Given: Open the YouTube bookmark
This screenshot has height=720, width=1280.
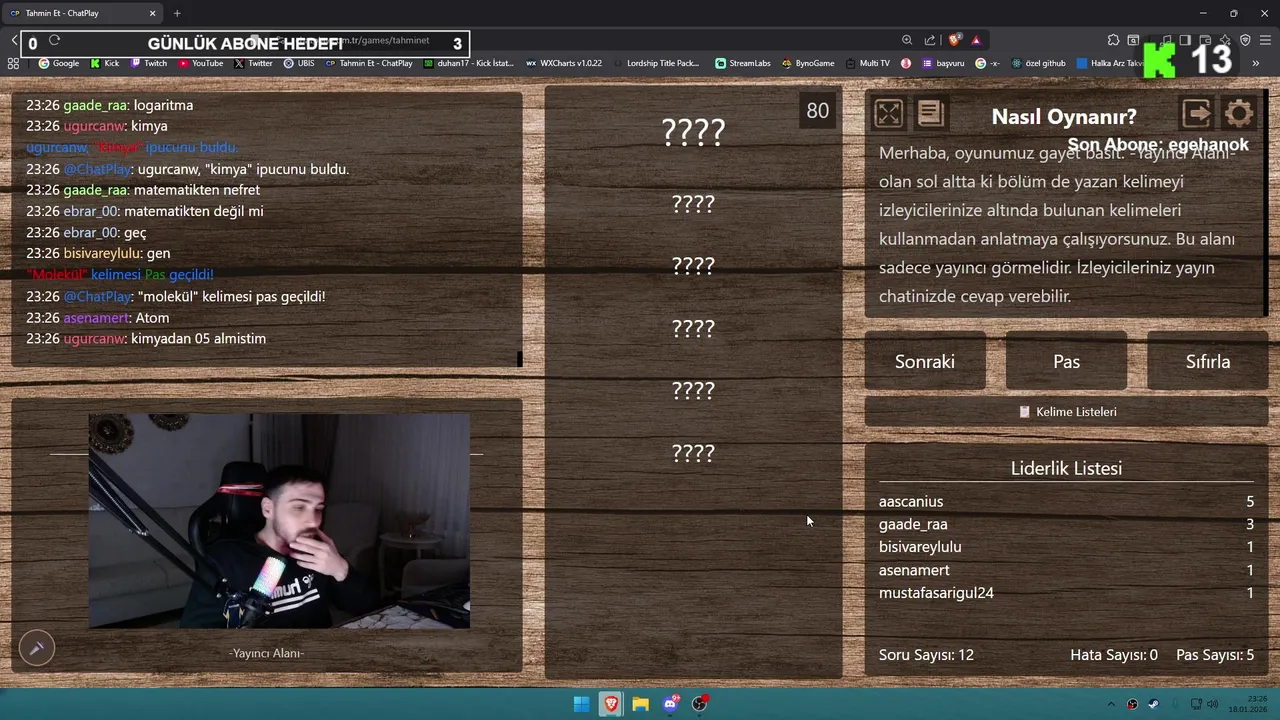Looking at the screenshot, I should coord(201,63).
